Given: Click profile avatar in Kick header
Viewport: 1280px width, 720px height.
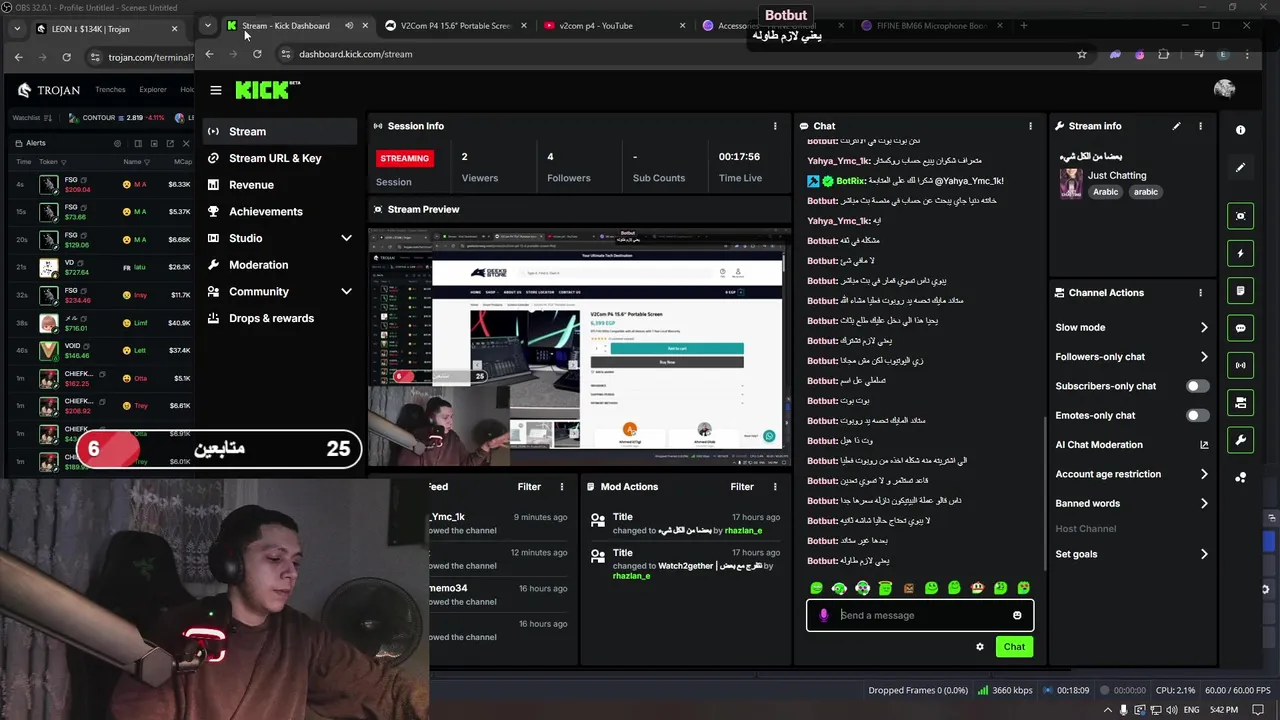Looking at the screenshot, I should click(1224, 89).
